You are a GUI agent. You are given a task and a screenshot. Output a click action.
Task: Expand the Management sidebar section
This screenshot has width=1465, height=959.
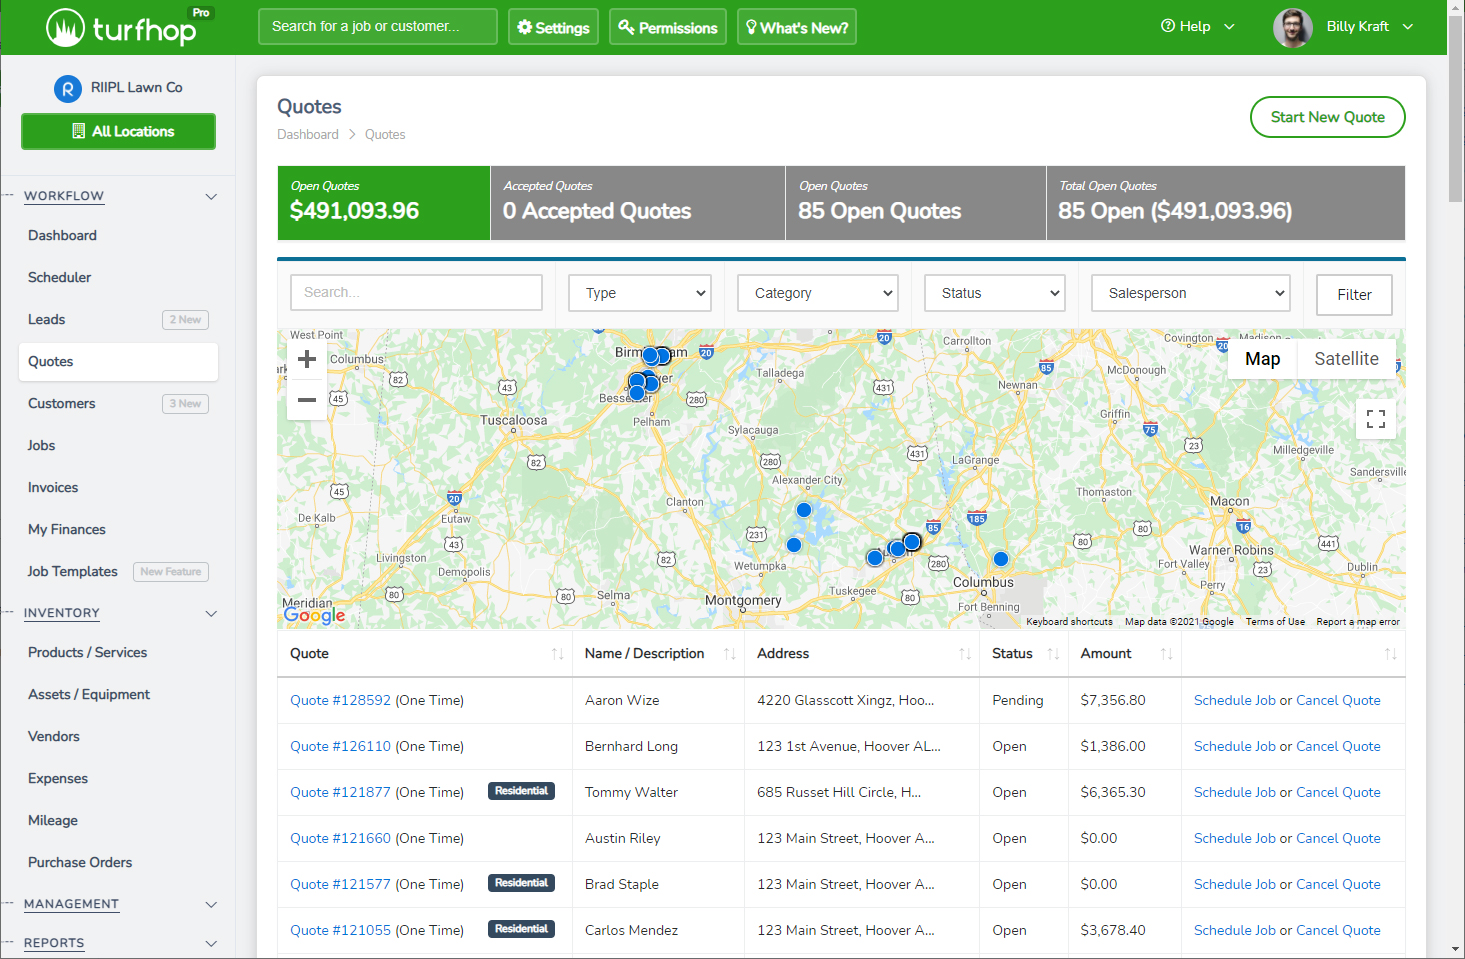[x=211, y=905]
